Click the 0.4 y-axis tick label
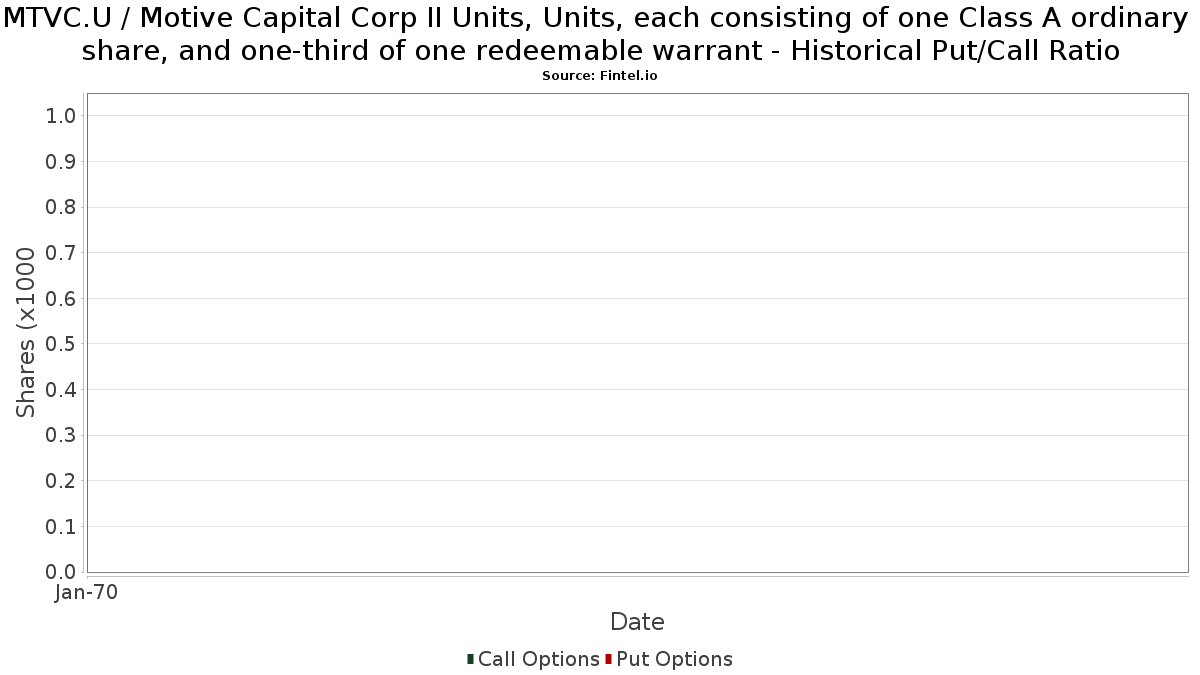 (x=61, y=390)
